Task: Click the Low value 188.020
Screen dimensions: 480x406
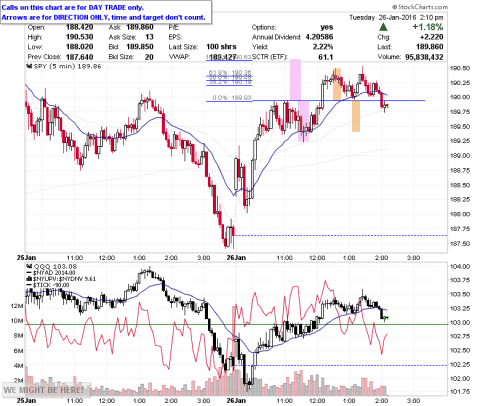Action: click(x=79, y=47)
